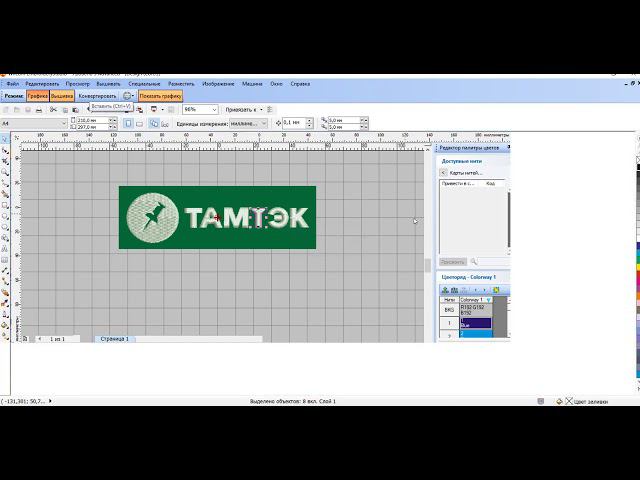
Task: Click the Print icon
Action: pyautogui.click(x=39, y=109)
